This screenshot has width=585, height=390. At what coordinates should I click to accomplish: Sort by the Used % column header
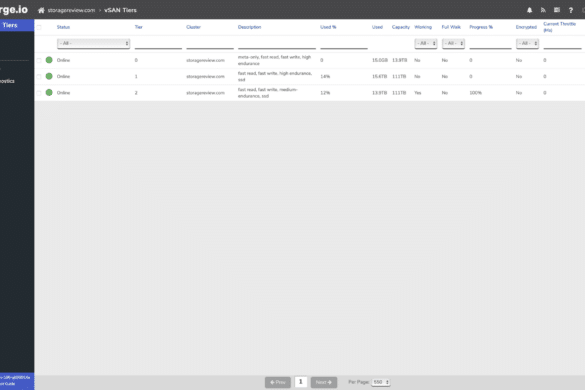tap(328, 27)
